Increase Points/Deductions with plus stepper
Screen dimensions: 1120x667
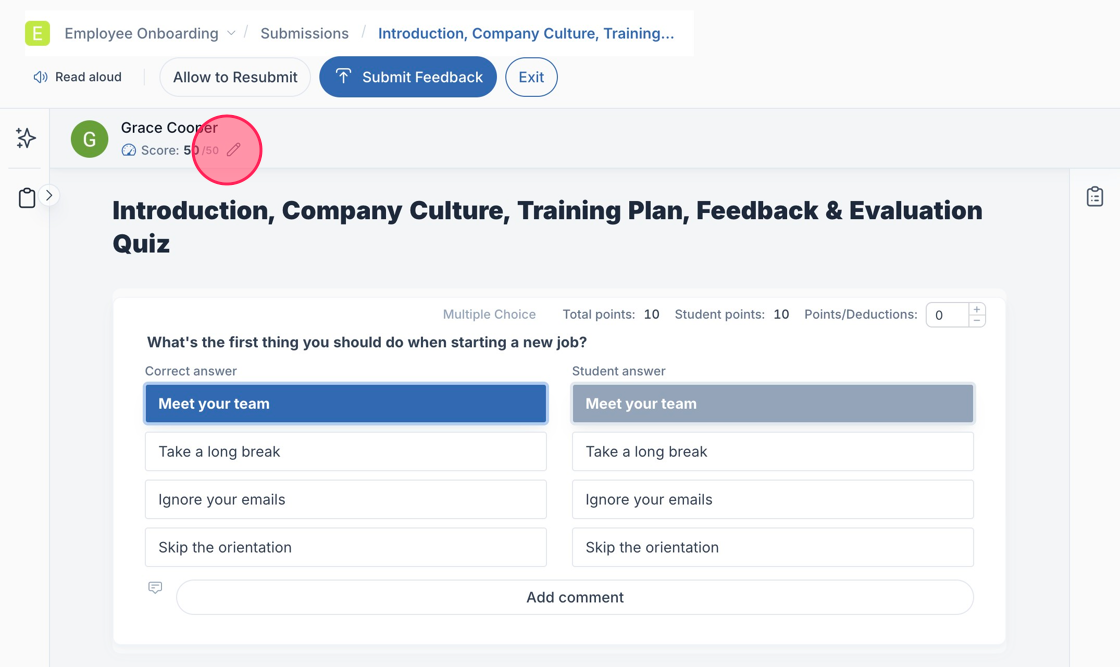[977, 309]
